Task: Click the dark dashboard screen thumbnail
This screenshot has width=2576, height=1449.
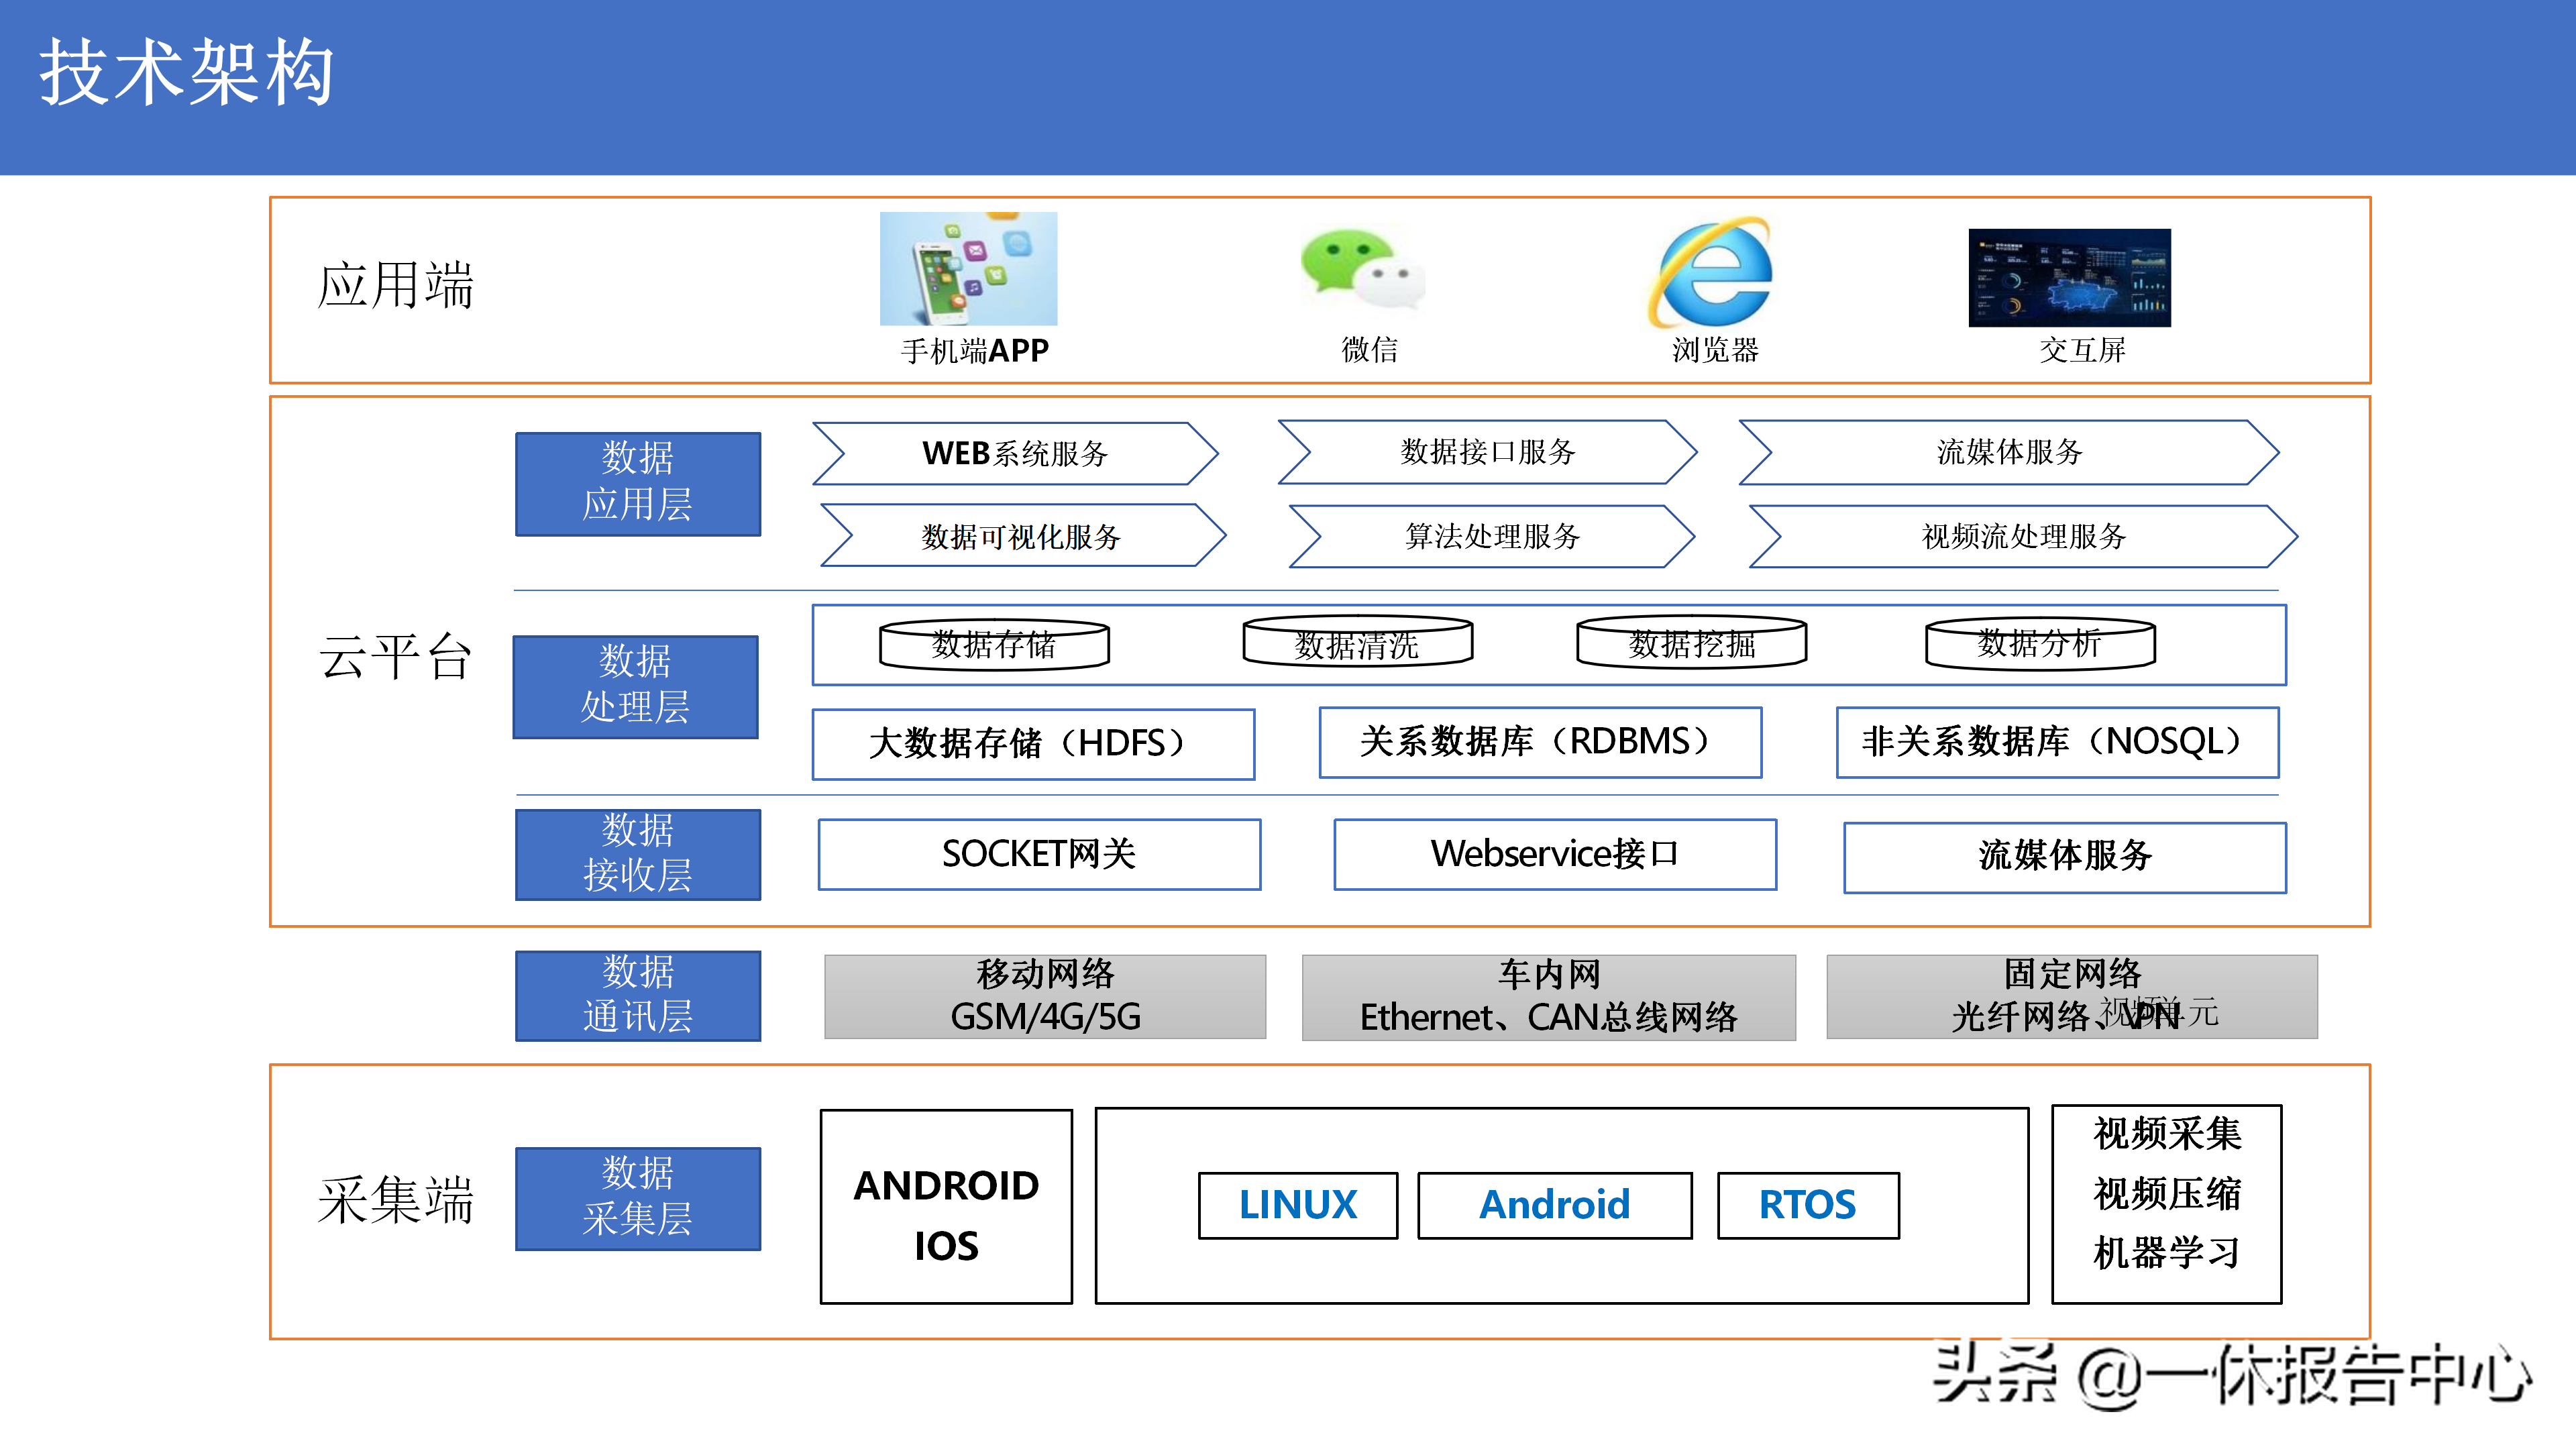Action: (x=2069, y=277)
